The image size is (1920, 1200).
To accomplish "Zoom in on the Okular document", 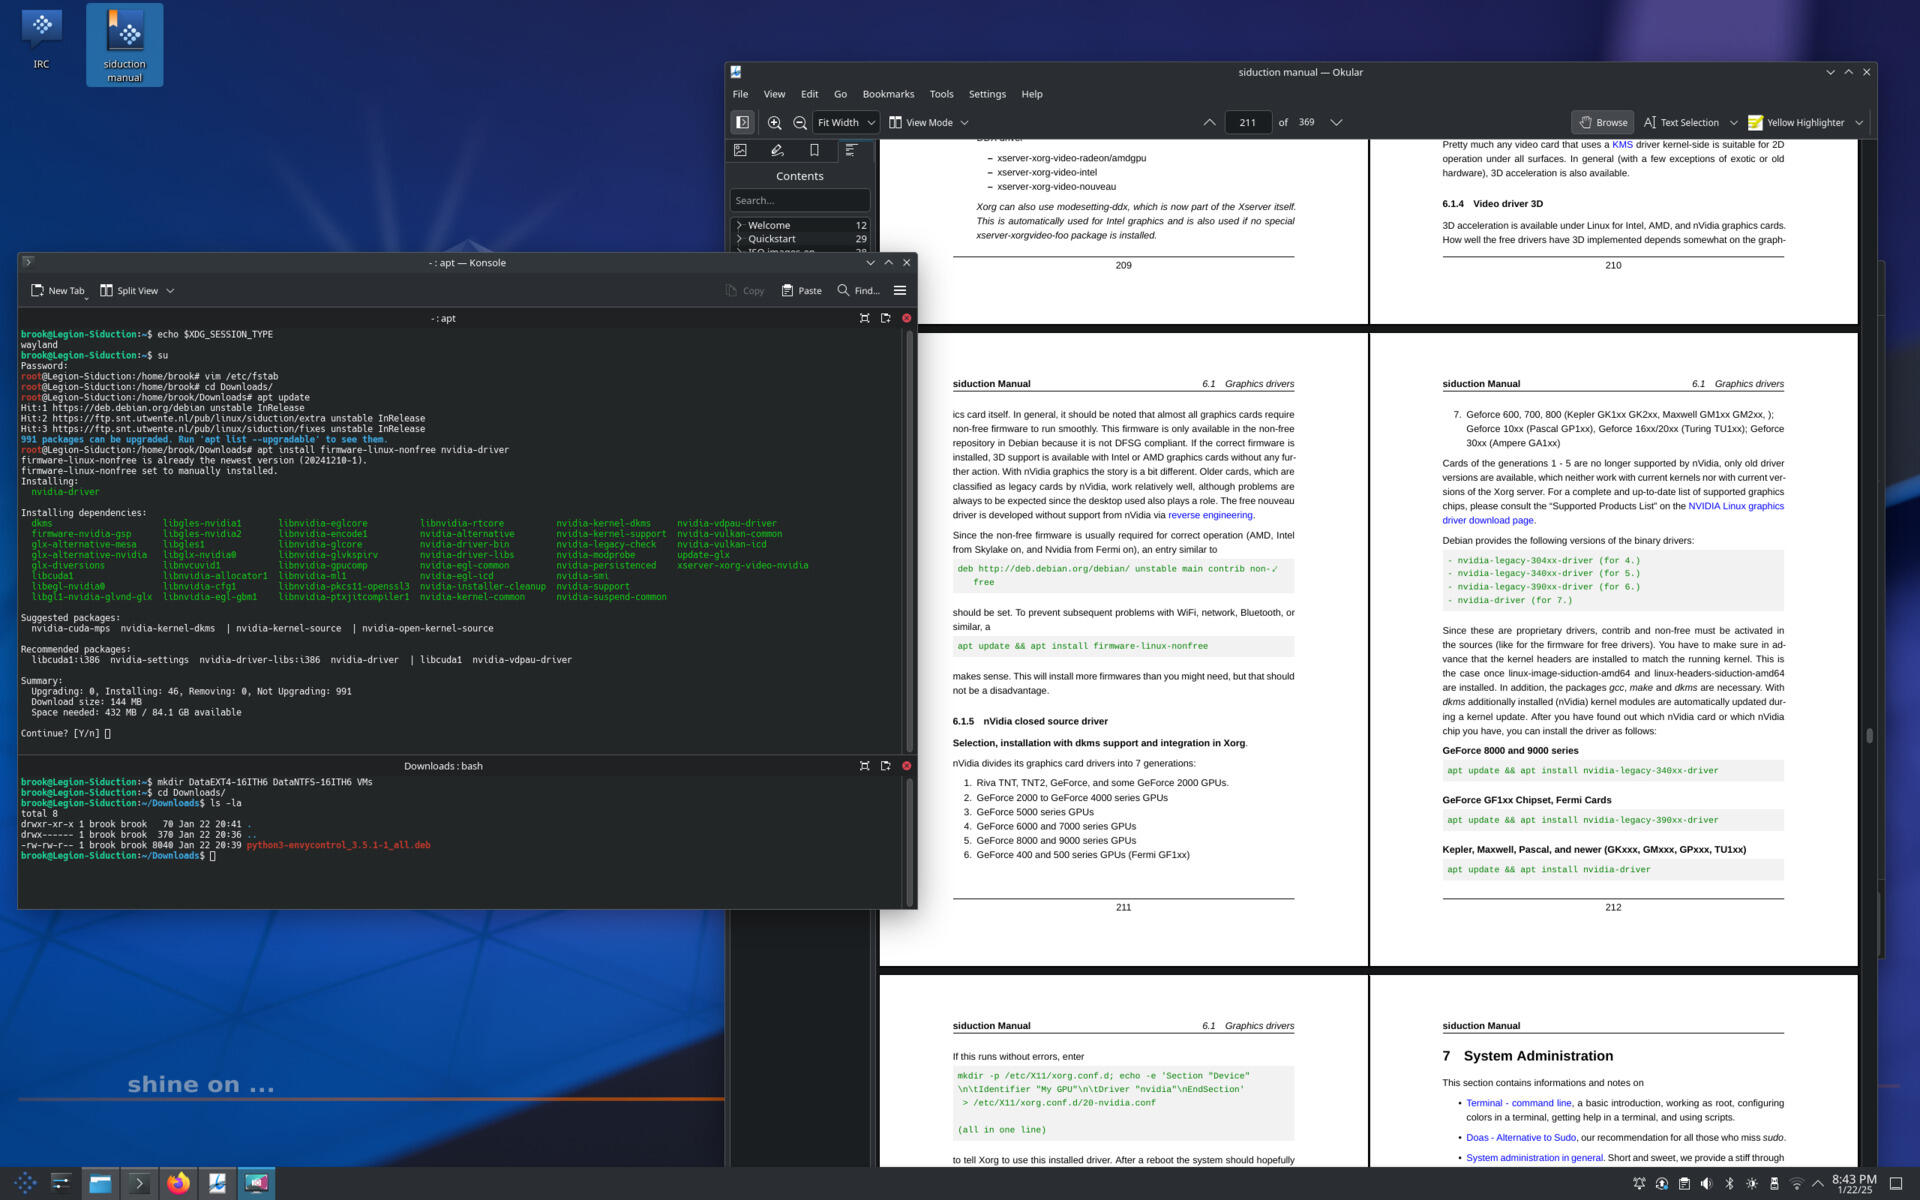I will 774,122.
